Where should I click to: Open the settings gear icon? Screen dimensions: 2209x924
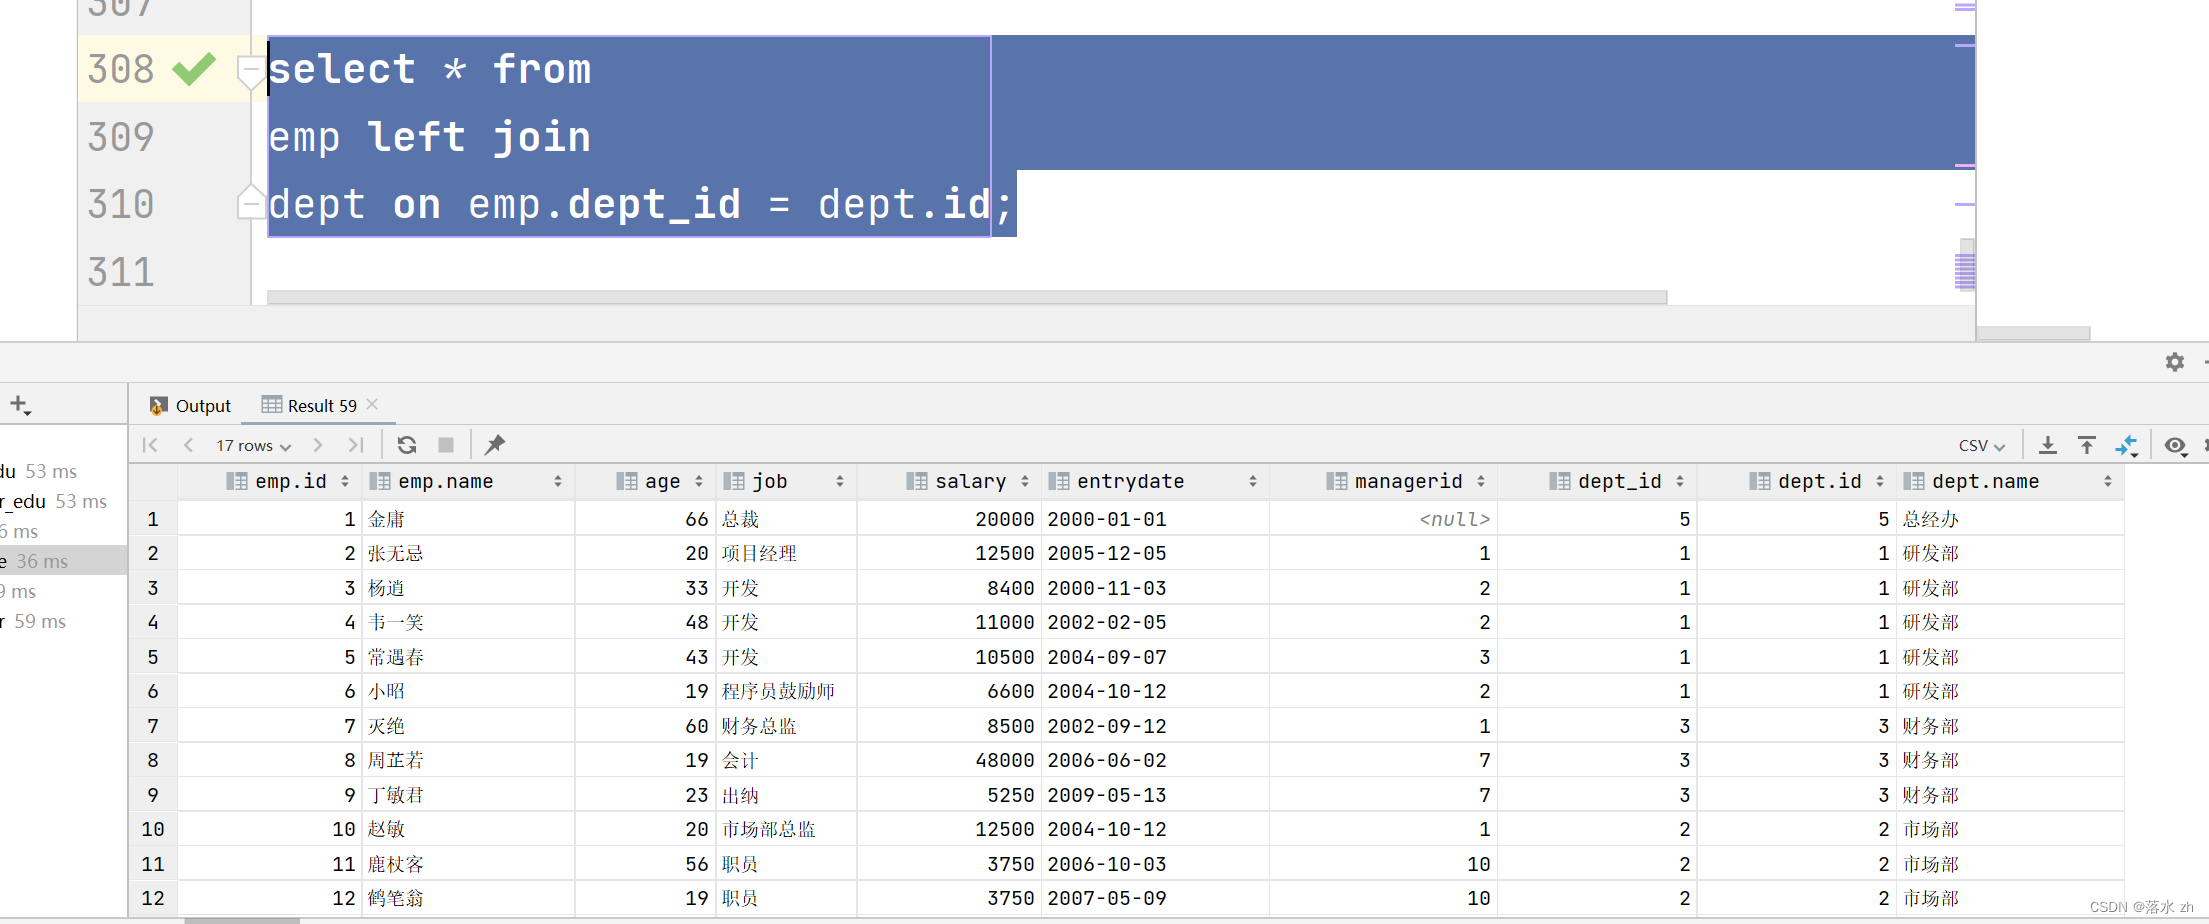coord(2175,362)
